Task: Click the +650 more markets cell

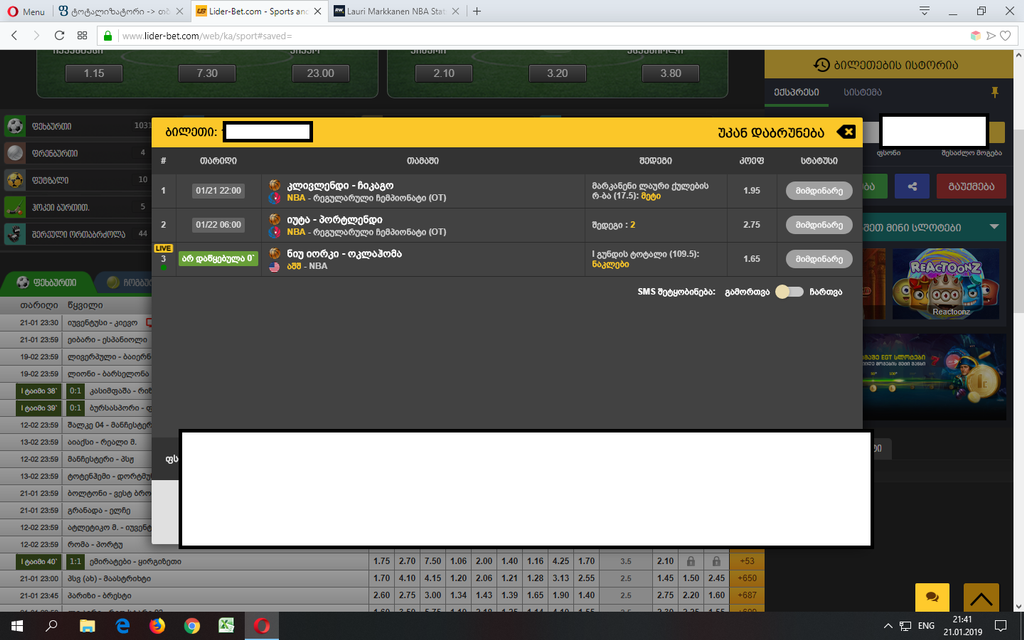Action: (x=747, y=578)
